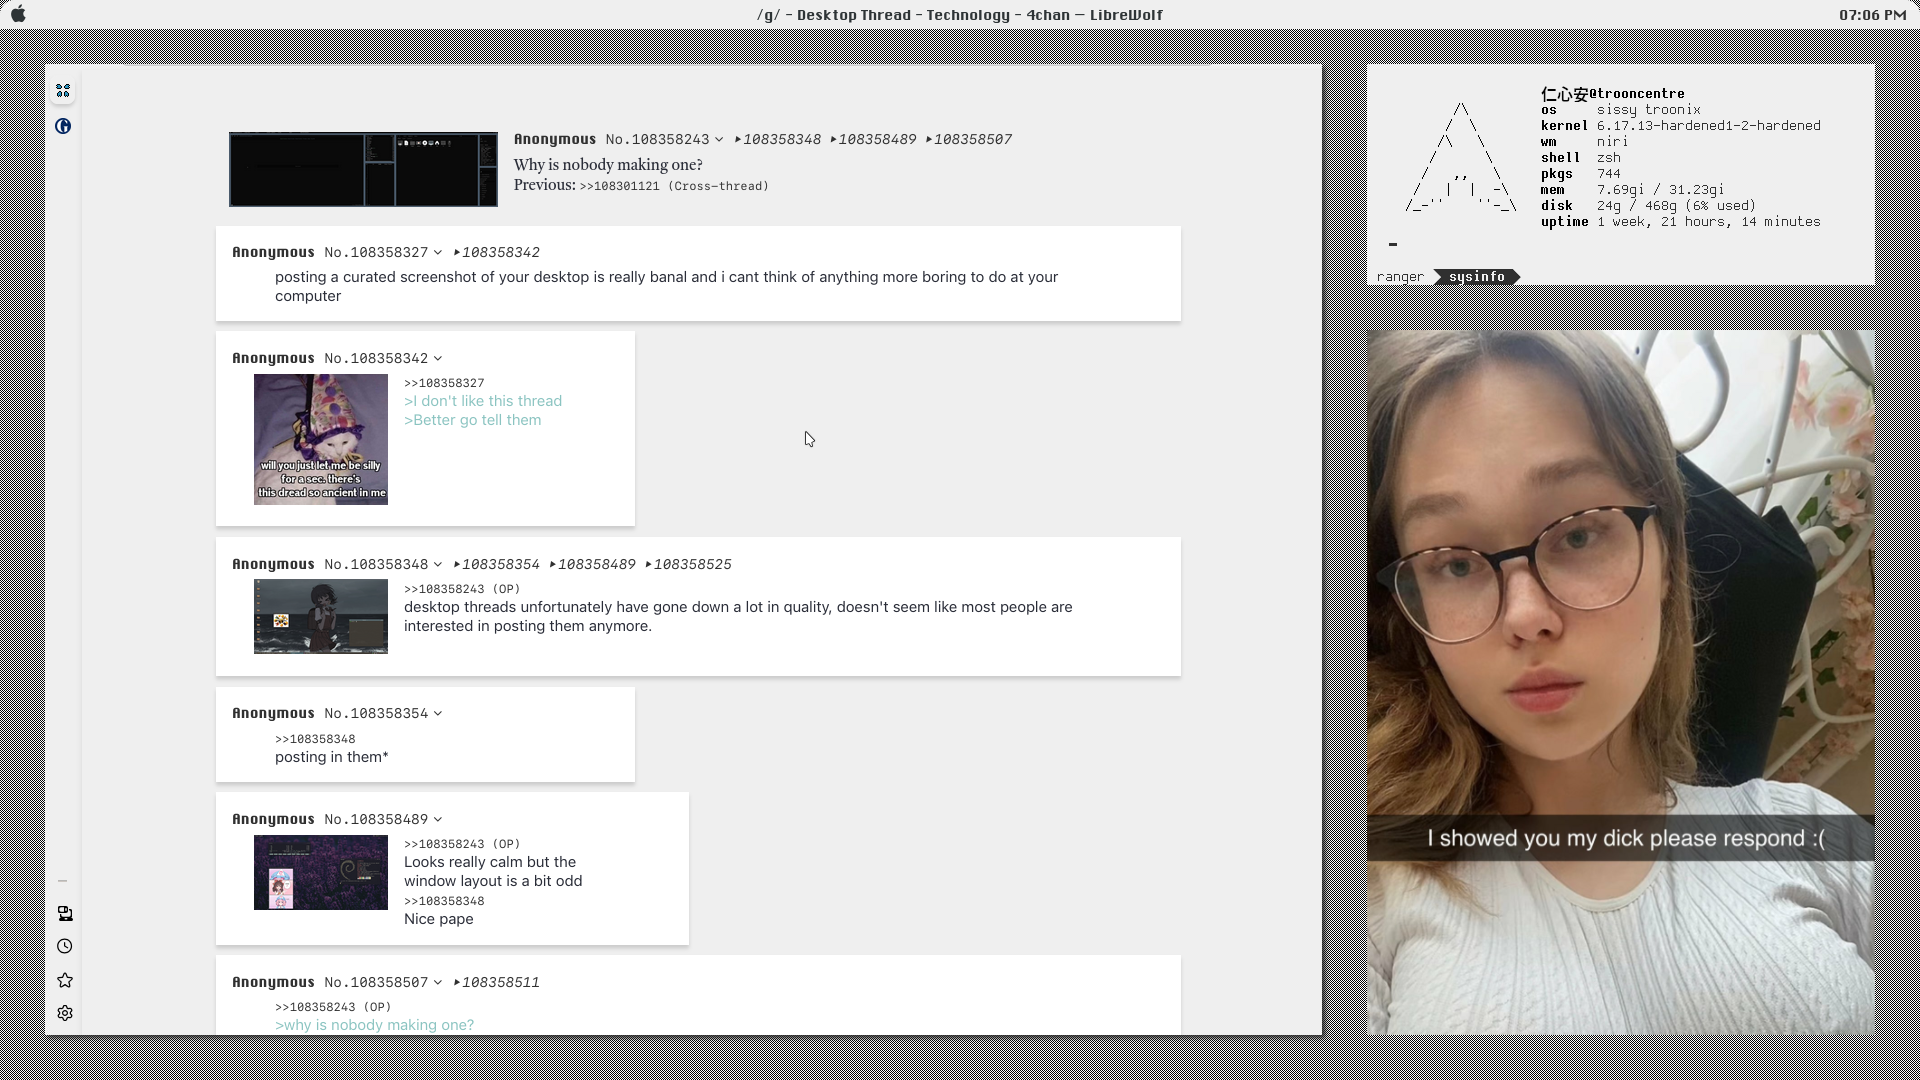Viewport: 1920px width, 1080px height.
Task: Open settings gear icon in sidebar
Action: click(x=65, y=1013)
